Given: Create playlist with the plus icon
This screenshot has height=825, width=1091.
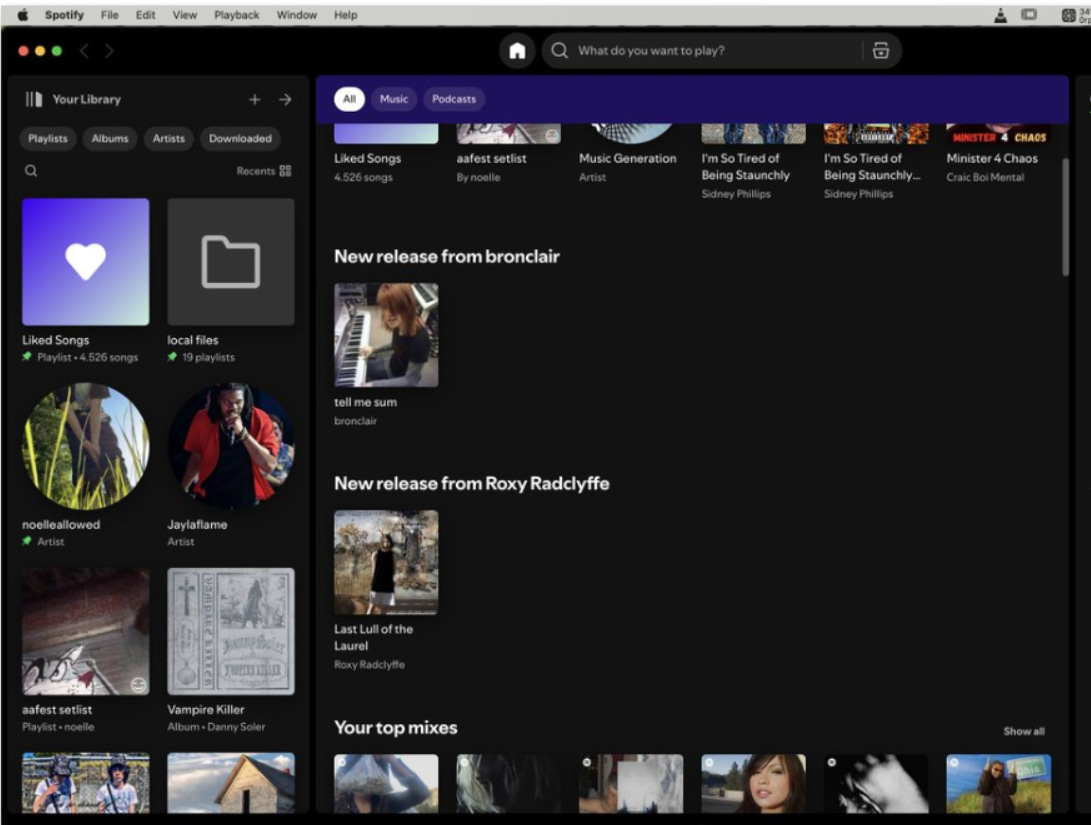Looking at the screenshot, I should 255,99.
